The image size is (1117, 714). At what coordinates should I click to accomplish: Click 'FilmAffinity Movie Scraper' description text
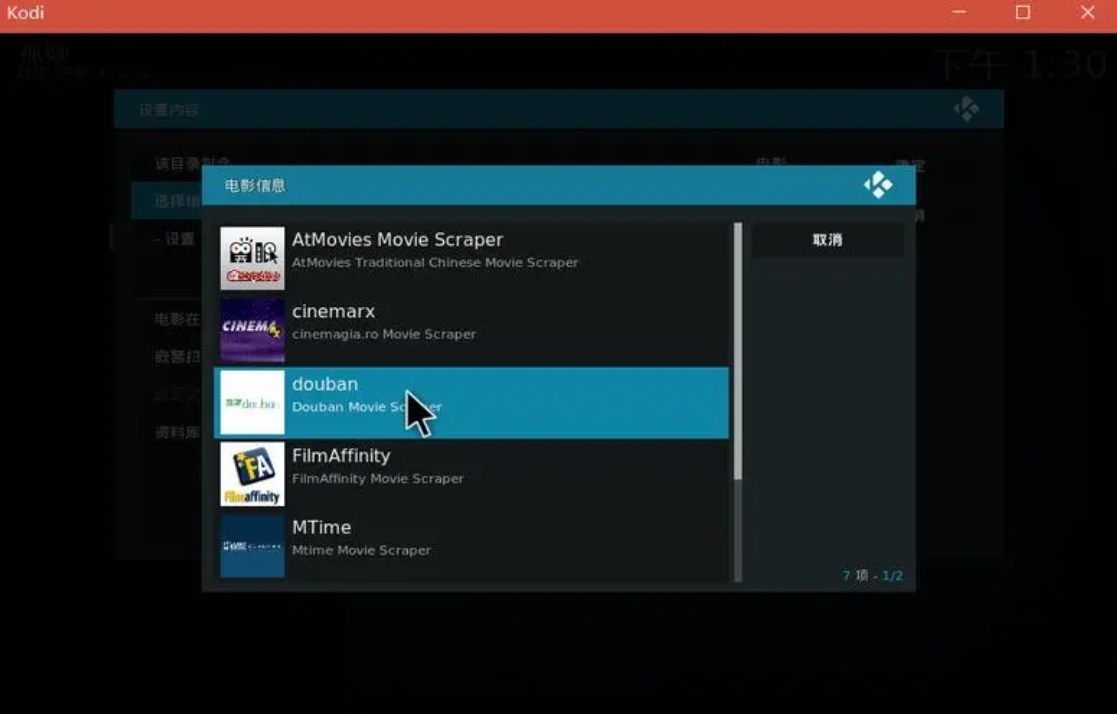[x=378, y=479]
